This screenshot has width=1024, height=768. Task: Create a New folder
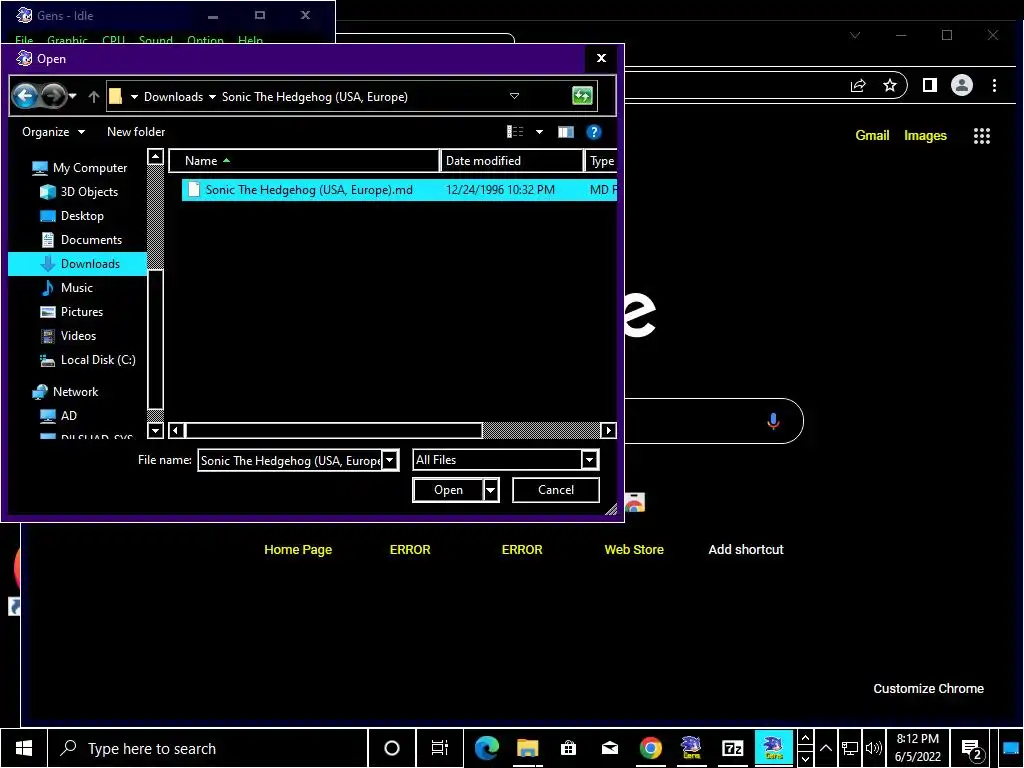click(x=136, y=132)
